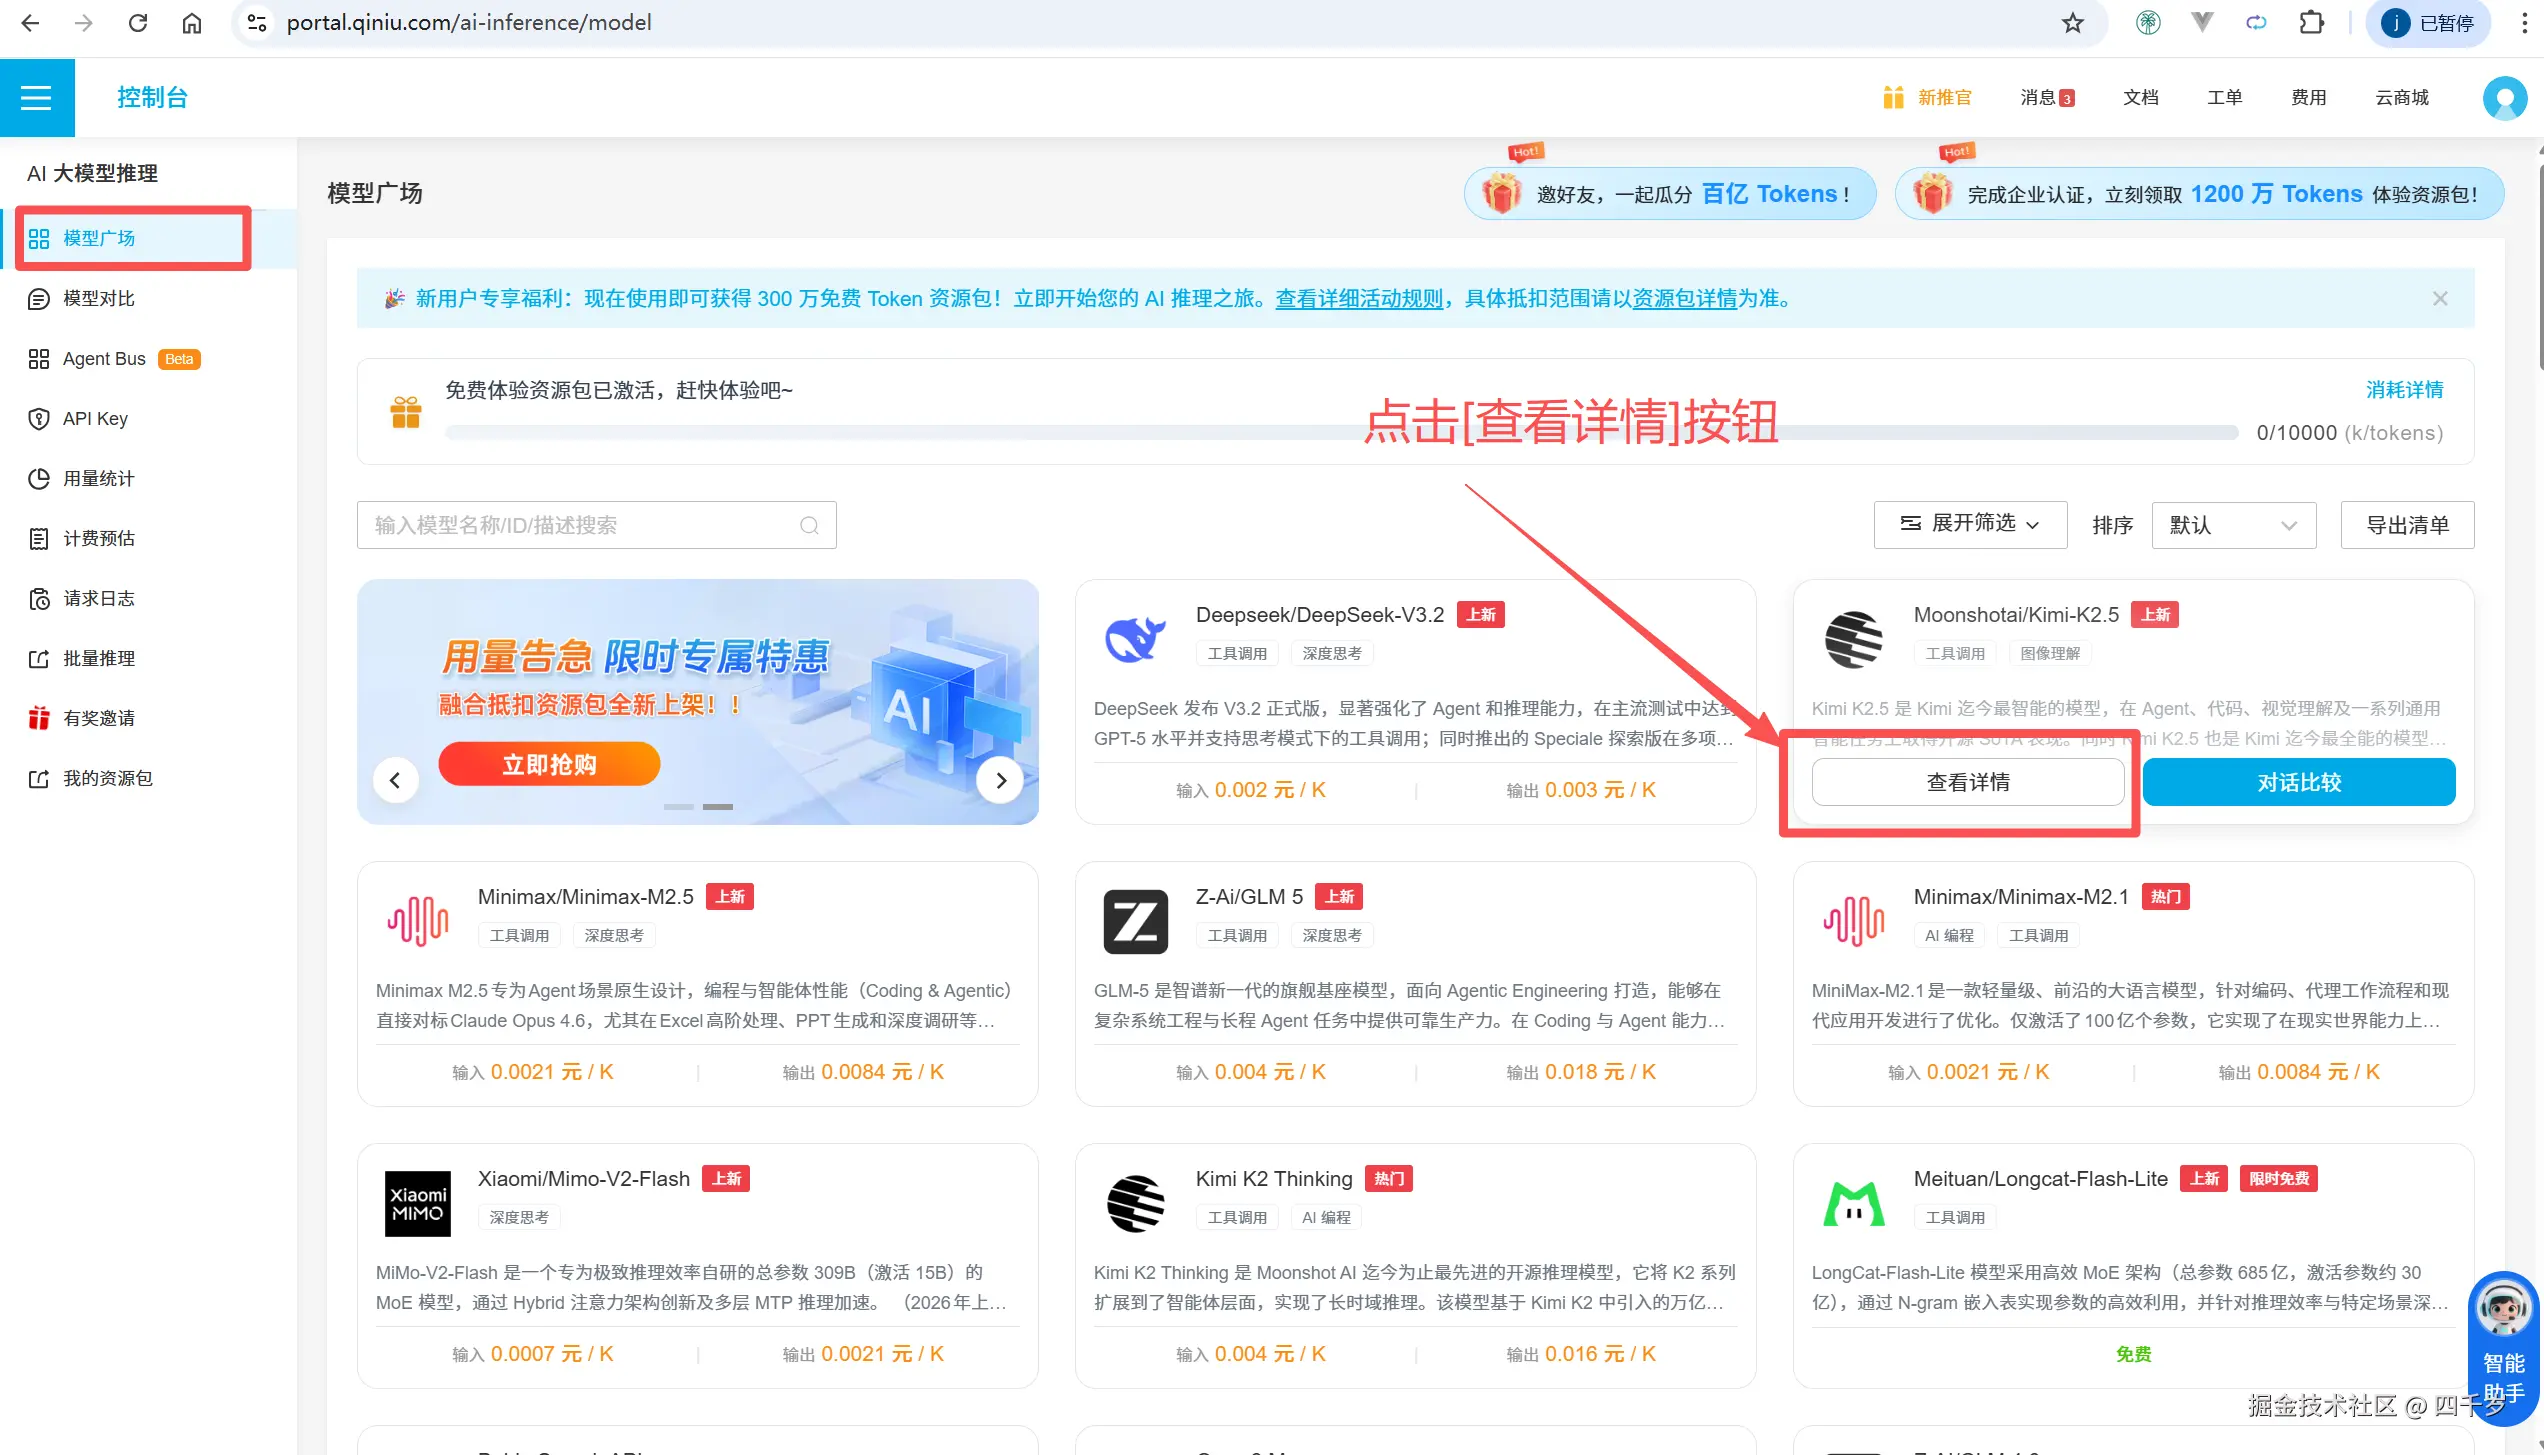Advance the banner carousel with the right arrow
Viewport: 2544px width, 1455px height.
pos(1000,780)
